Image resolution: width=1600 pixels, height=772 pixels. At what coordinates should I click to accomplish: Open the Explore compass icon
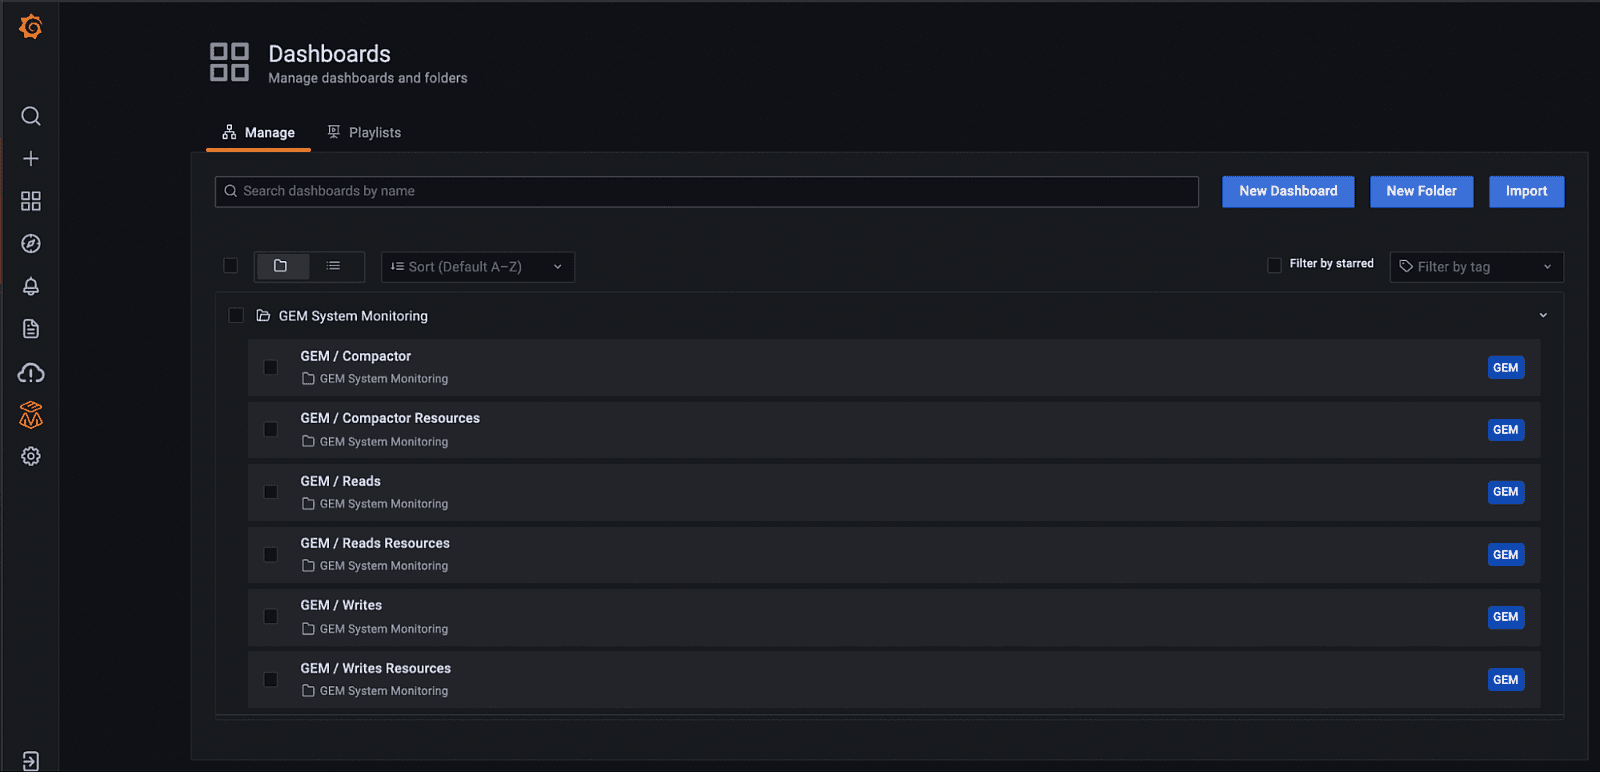[31, 244]
